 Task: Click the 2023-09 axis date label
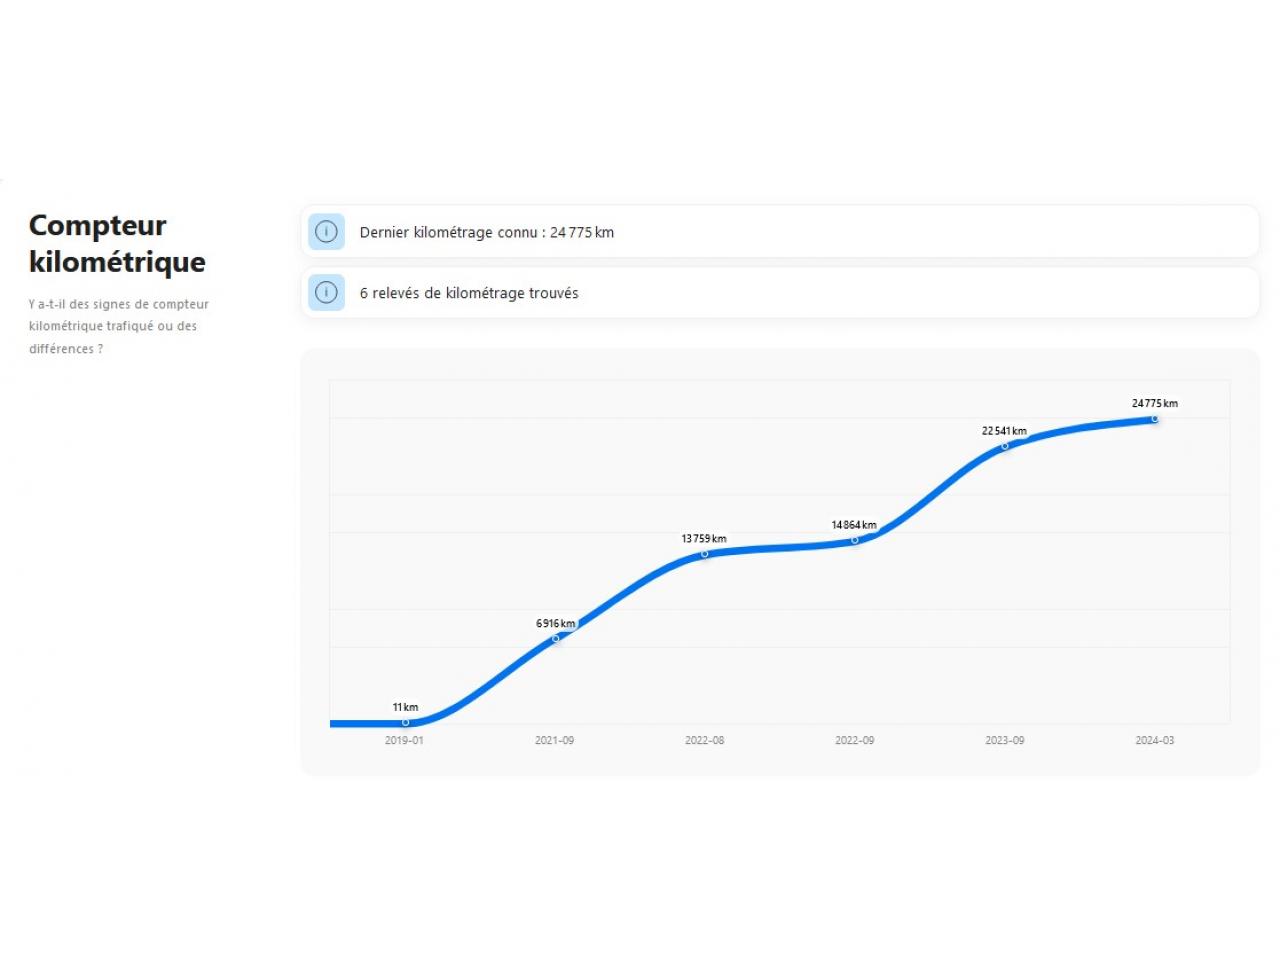tap(1004, 741)
